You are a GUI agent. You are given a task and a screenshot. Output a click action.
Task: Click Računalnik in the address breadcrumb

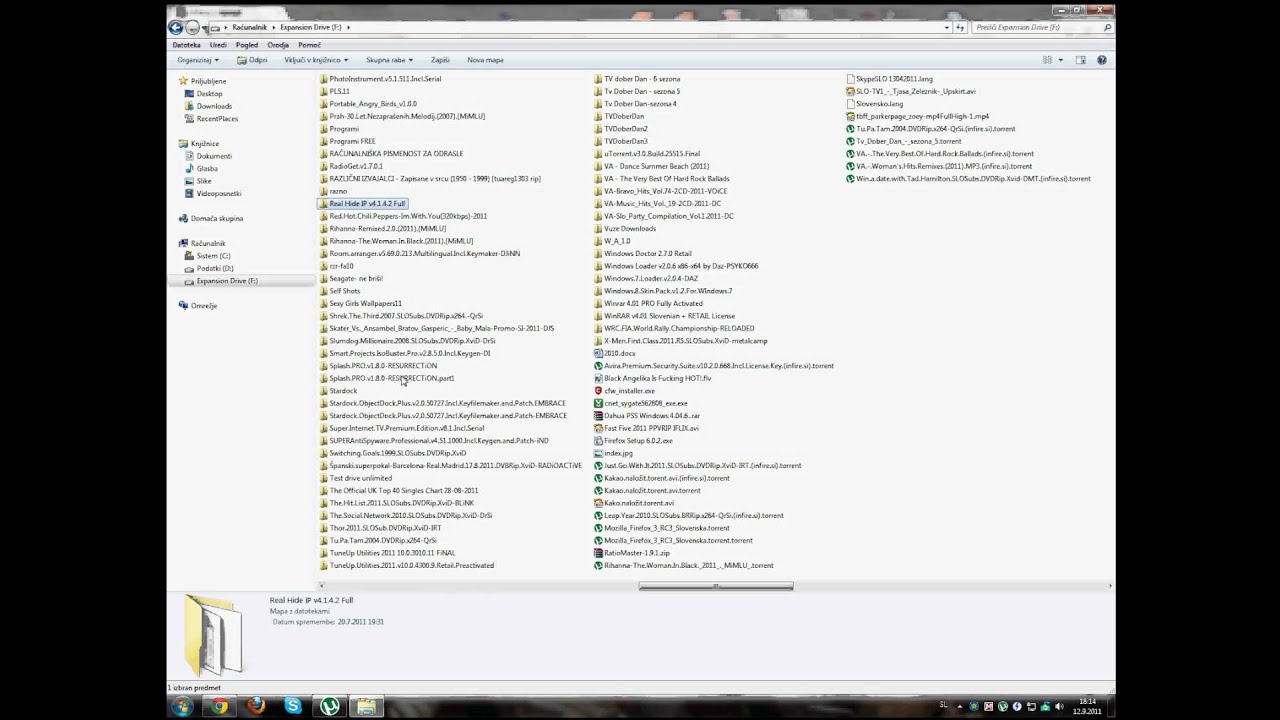tap(250, 27)
